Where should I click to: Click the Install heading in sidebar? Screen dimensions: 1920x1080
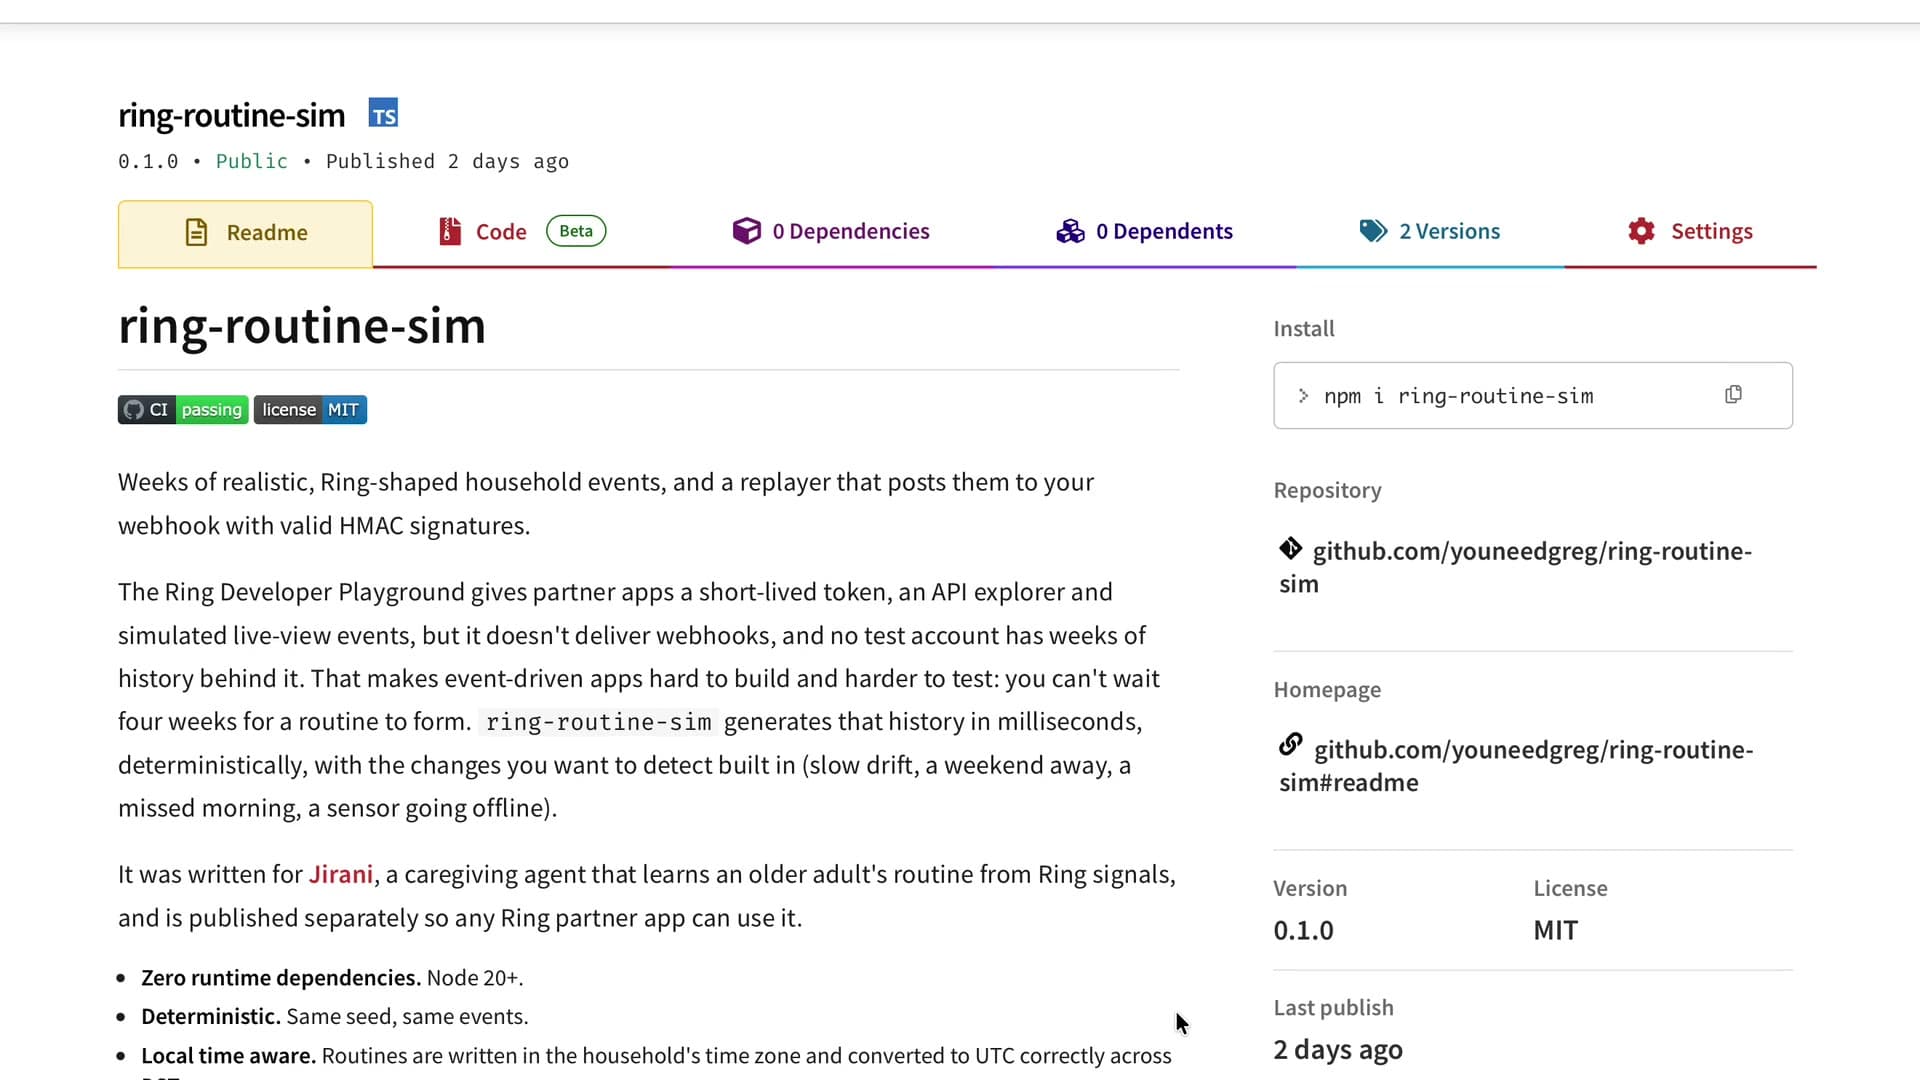[1304, 329]
